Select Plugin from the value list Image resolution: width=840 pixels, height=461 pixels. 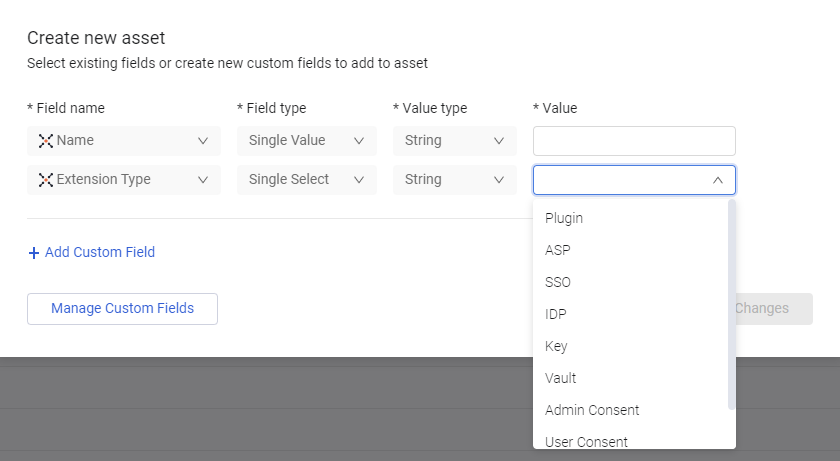click(x=564, y=218)
